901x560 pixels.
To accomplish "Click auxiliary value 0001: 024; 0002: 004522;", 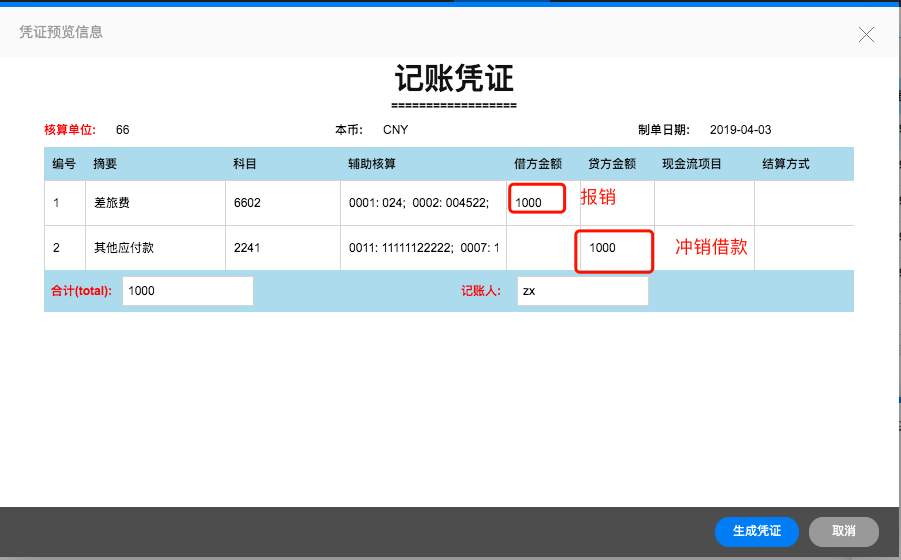I will click(419, 203).
